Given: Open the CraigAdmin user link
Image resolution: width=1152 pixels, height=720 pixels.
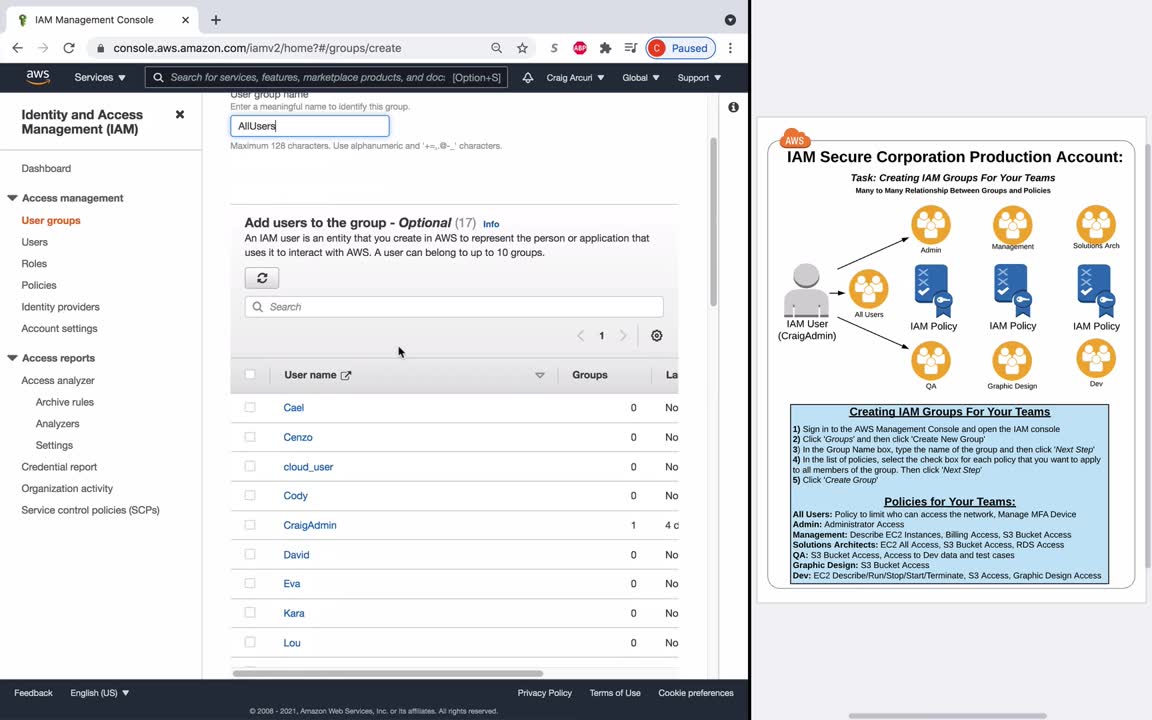Looking at the screenshot, I should [310, 525].
